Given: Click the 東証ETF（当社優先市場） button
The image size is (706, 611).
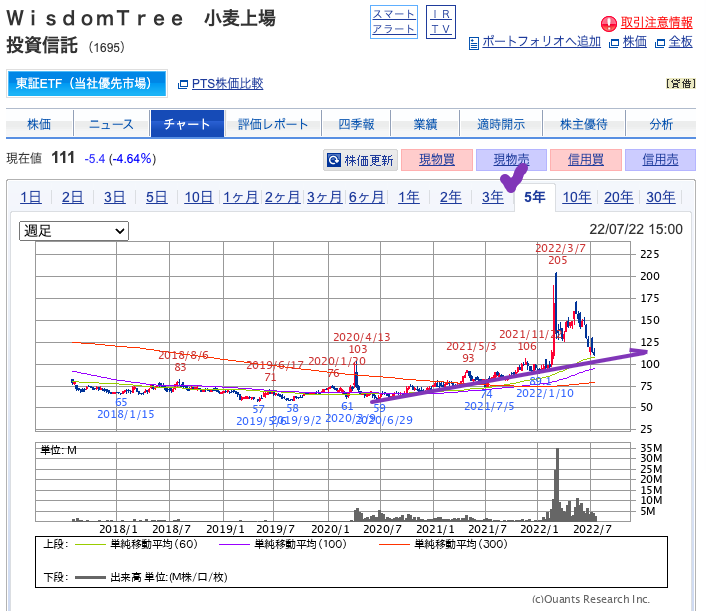Looking at the screenshot, I should [x=87, y=83].
